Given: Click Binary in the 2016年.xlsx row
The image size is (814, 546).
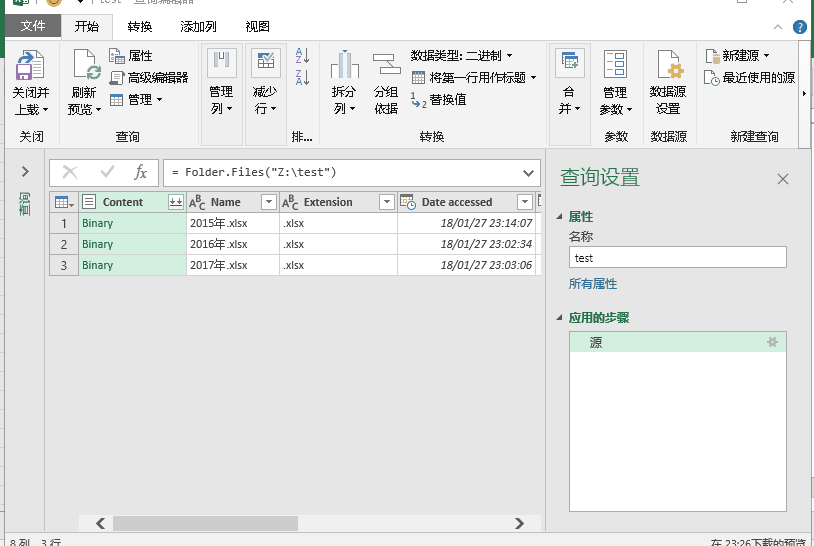Looking at the screenshot, I should 98,244.
